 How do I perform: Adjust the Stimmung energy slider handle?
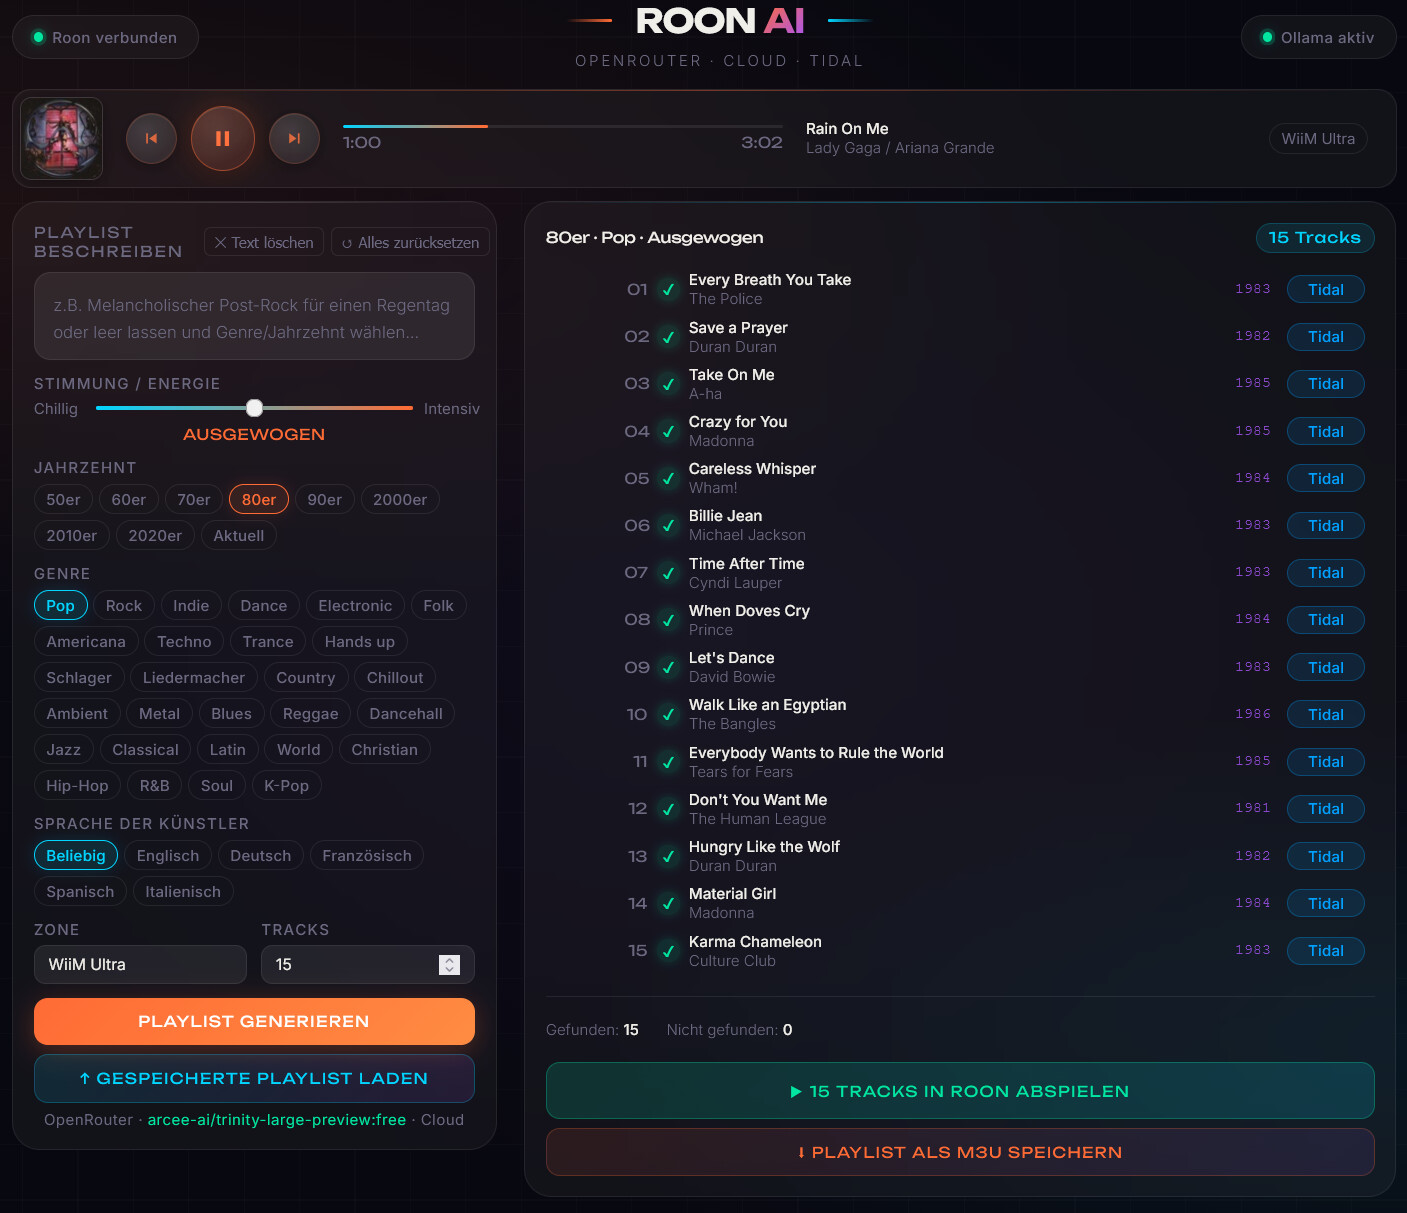(x=255, y=408)
